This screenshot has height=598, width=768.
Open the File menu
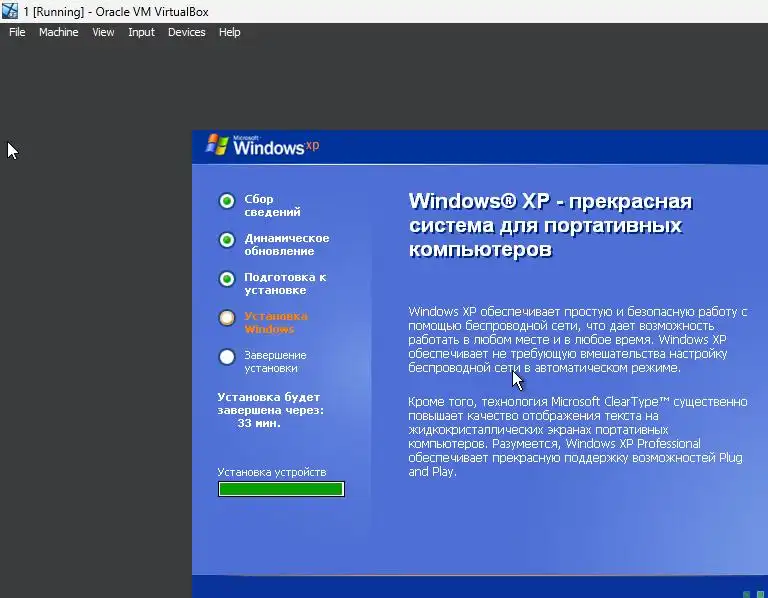coord(17,32)
